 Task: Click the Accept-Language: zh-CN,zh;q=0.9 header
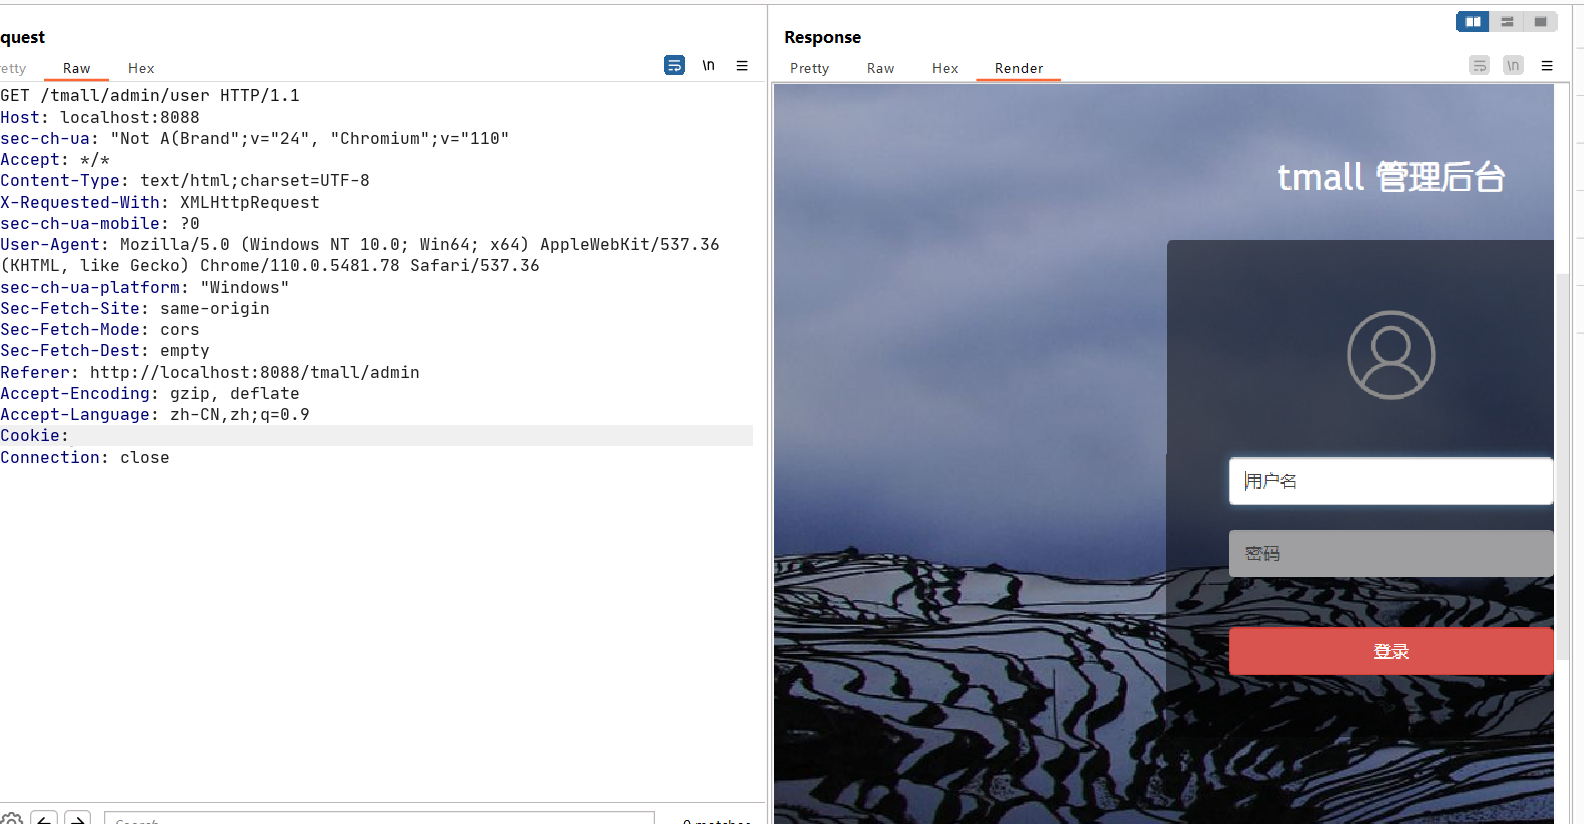tap(155, 414)
